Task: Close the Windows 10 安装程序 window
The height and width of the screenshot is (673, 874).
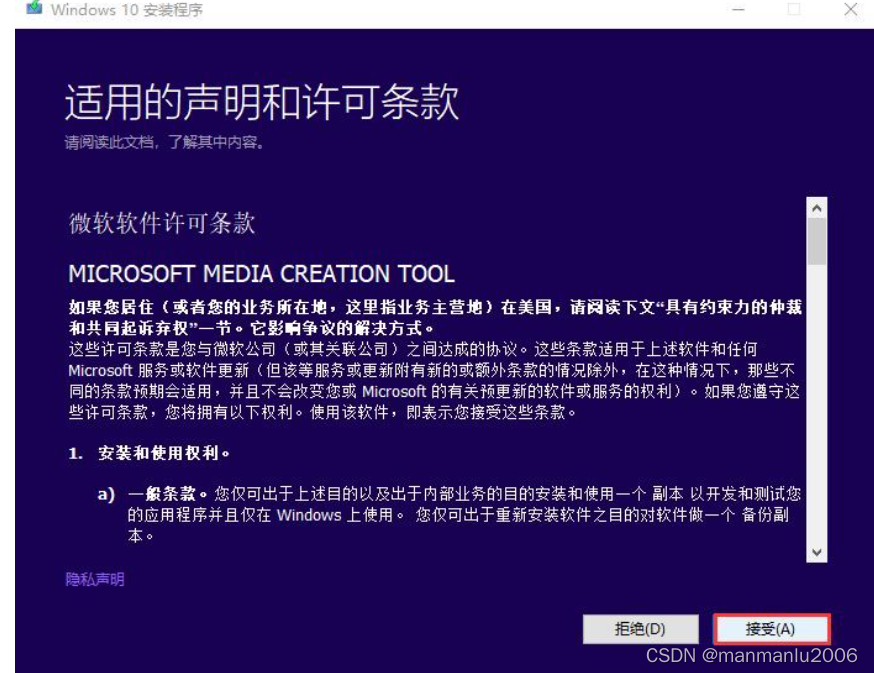Action: [x=851, y=9]
